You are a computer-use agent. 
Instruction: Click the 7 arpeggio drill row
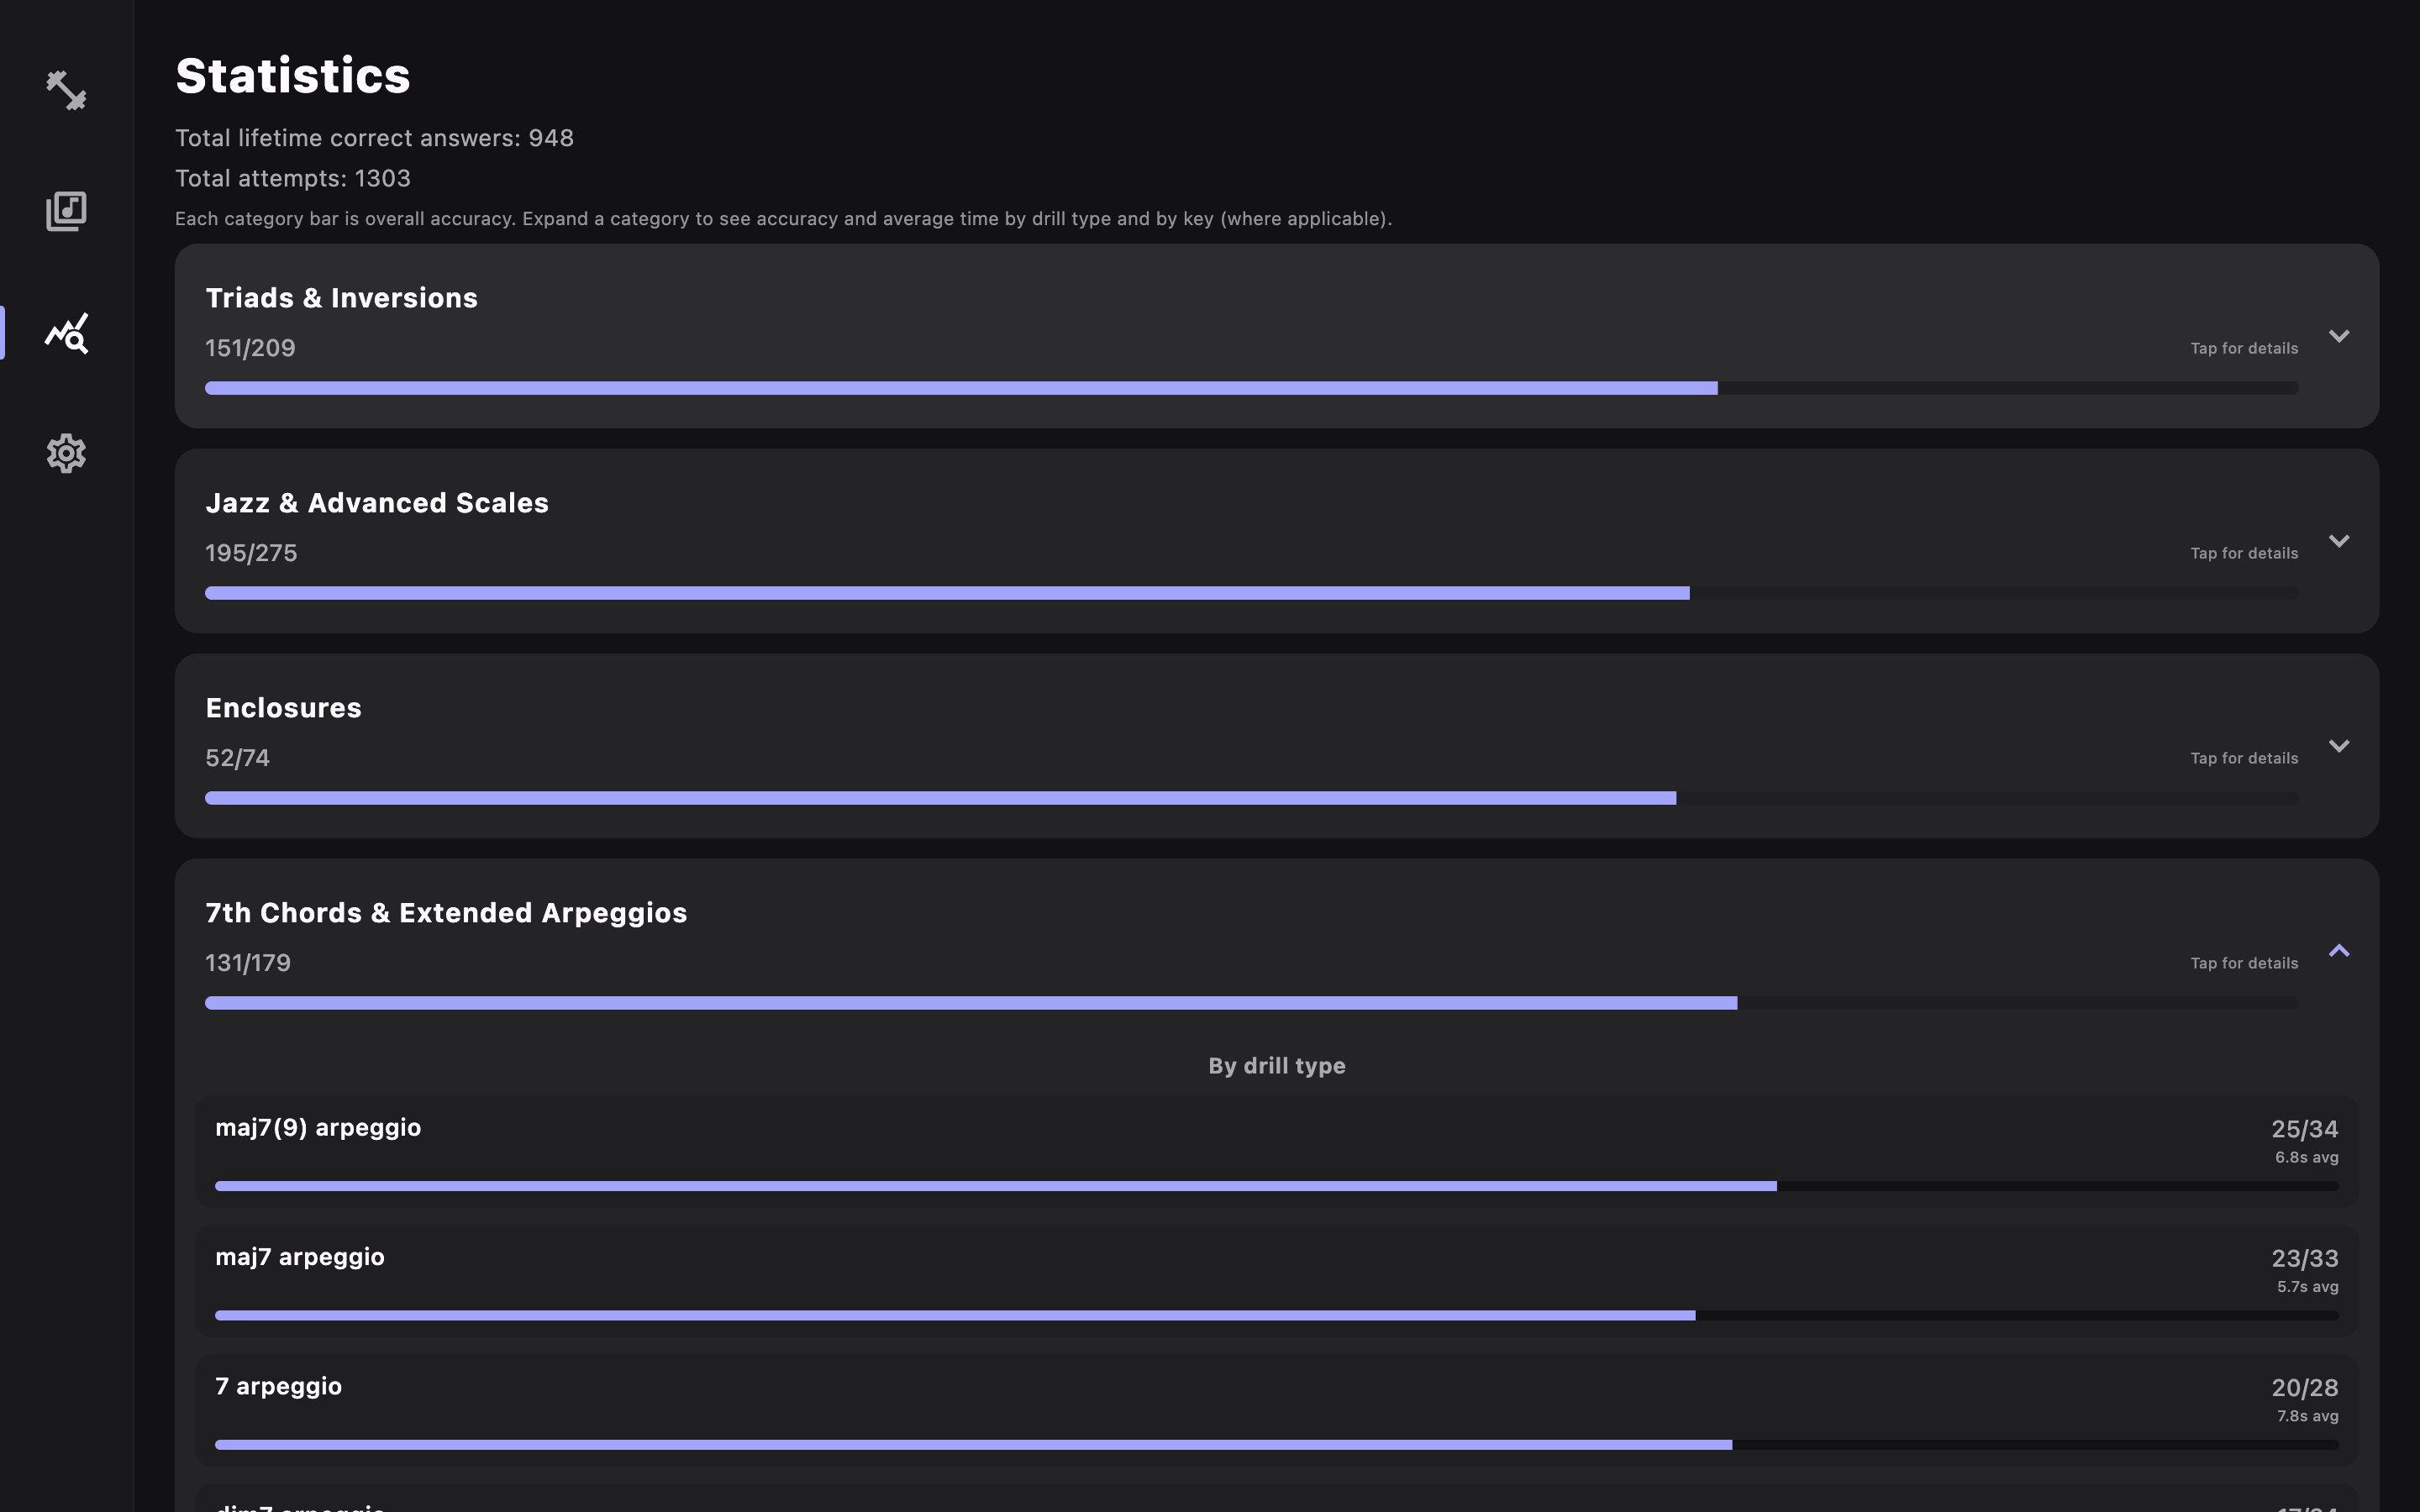click(x=1276, y=1409)
